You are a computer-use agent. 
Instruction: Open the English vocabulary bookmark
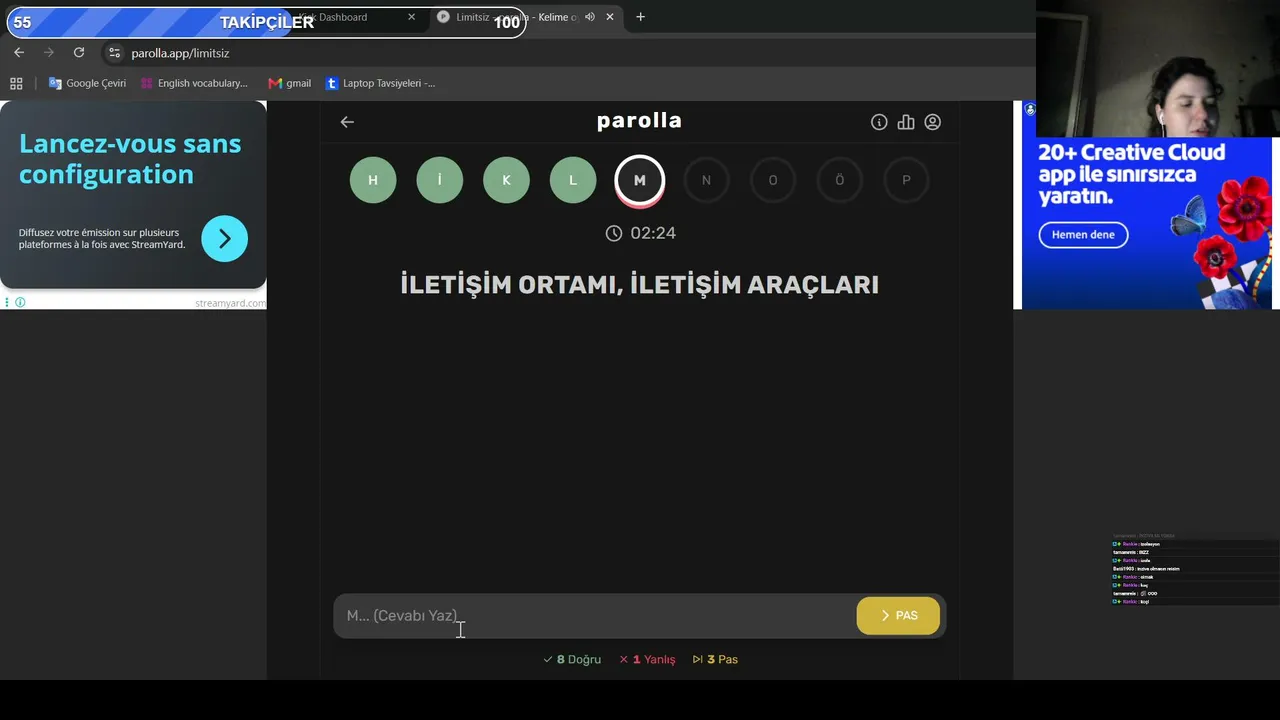click(194, 83)
